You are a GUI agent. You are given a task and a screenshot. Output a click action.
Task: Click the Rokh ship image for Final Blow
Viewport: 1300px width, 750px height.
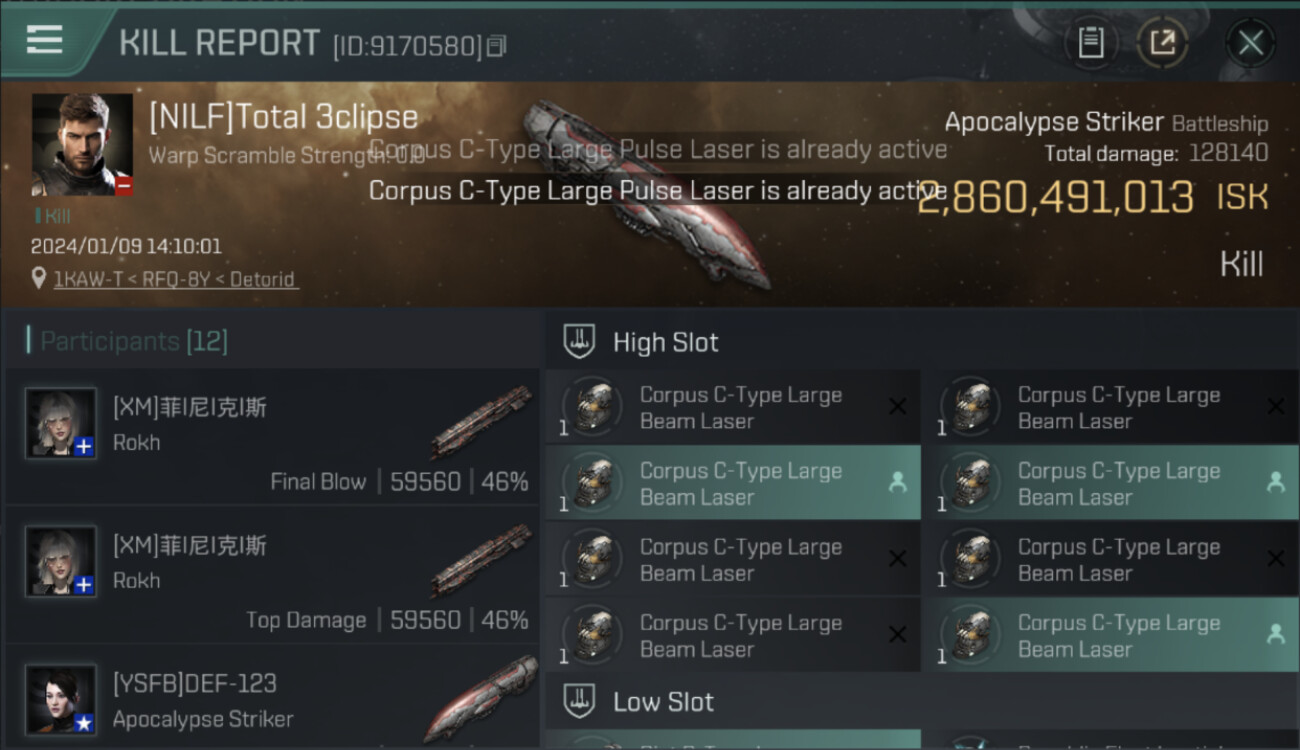point(481,421)
